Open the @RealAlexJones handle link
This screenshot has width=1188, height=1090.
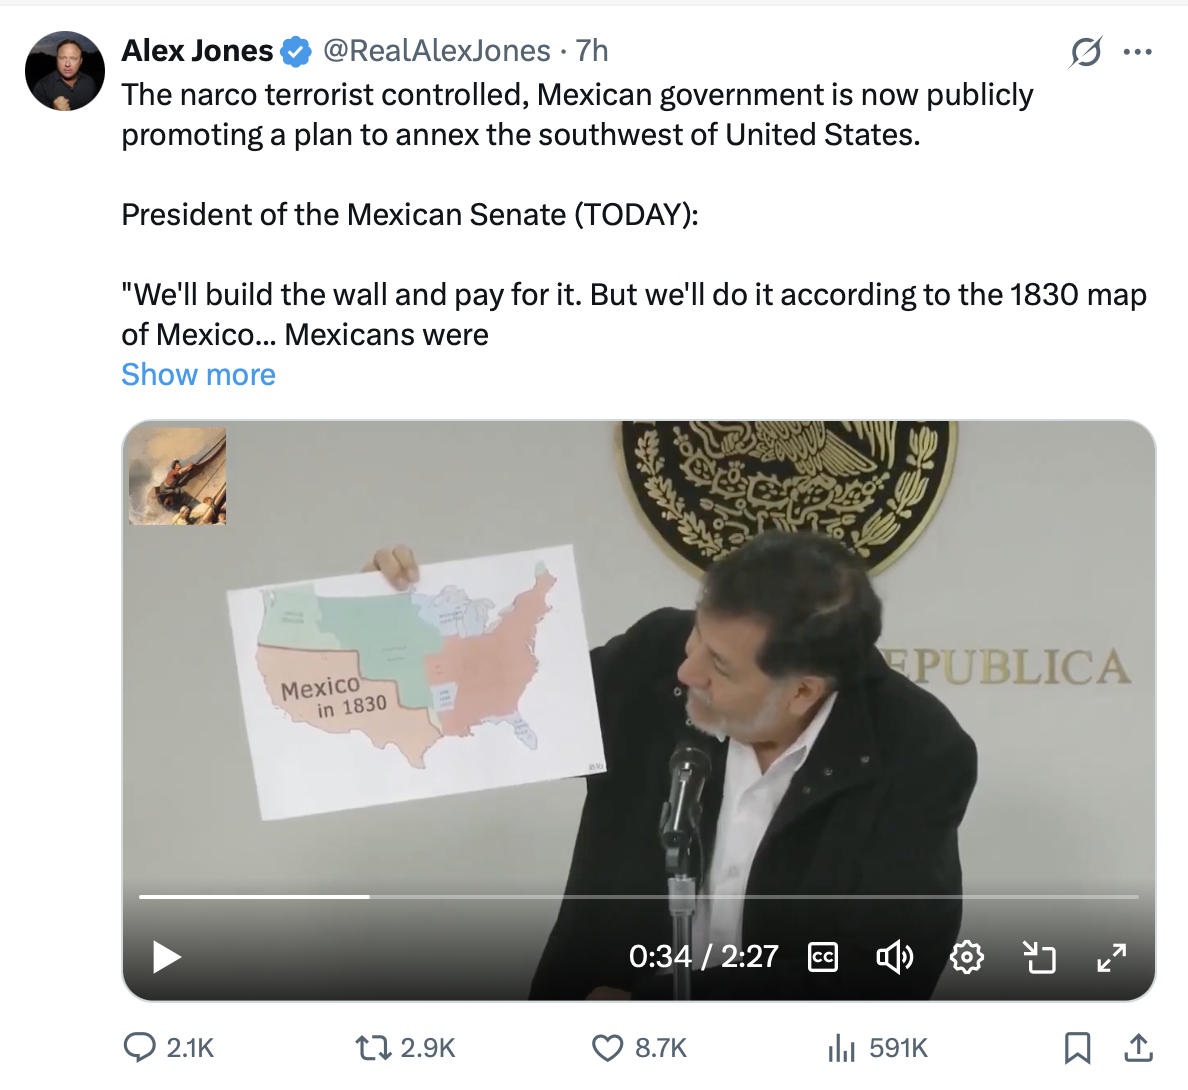(x=437, y=51)
